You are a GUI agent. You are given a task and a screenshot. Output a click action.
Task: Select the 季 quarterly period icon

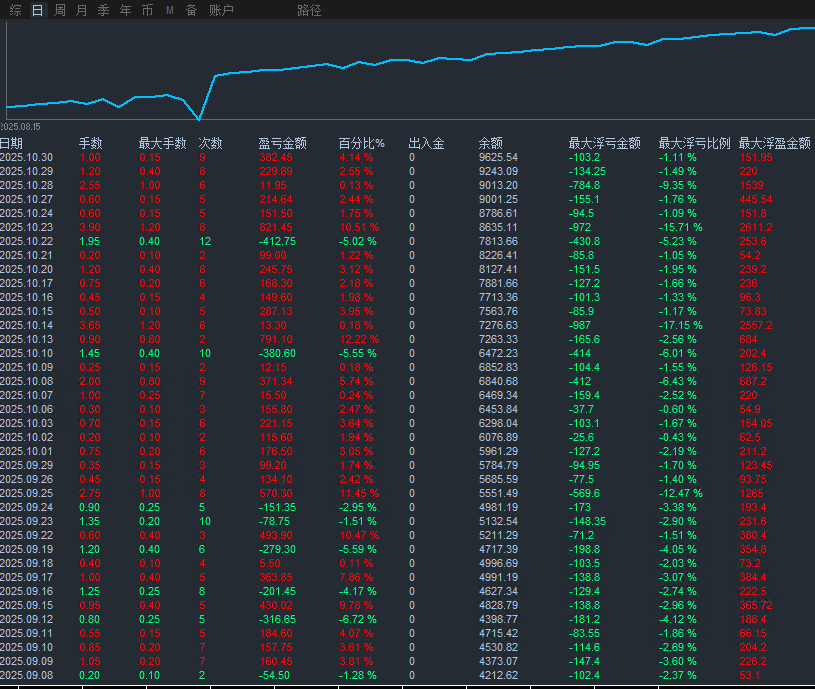pyautogui.click(x=103, y=10)
